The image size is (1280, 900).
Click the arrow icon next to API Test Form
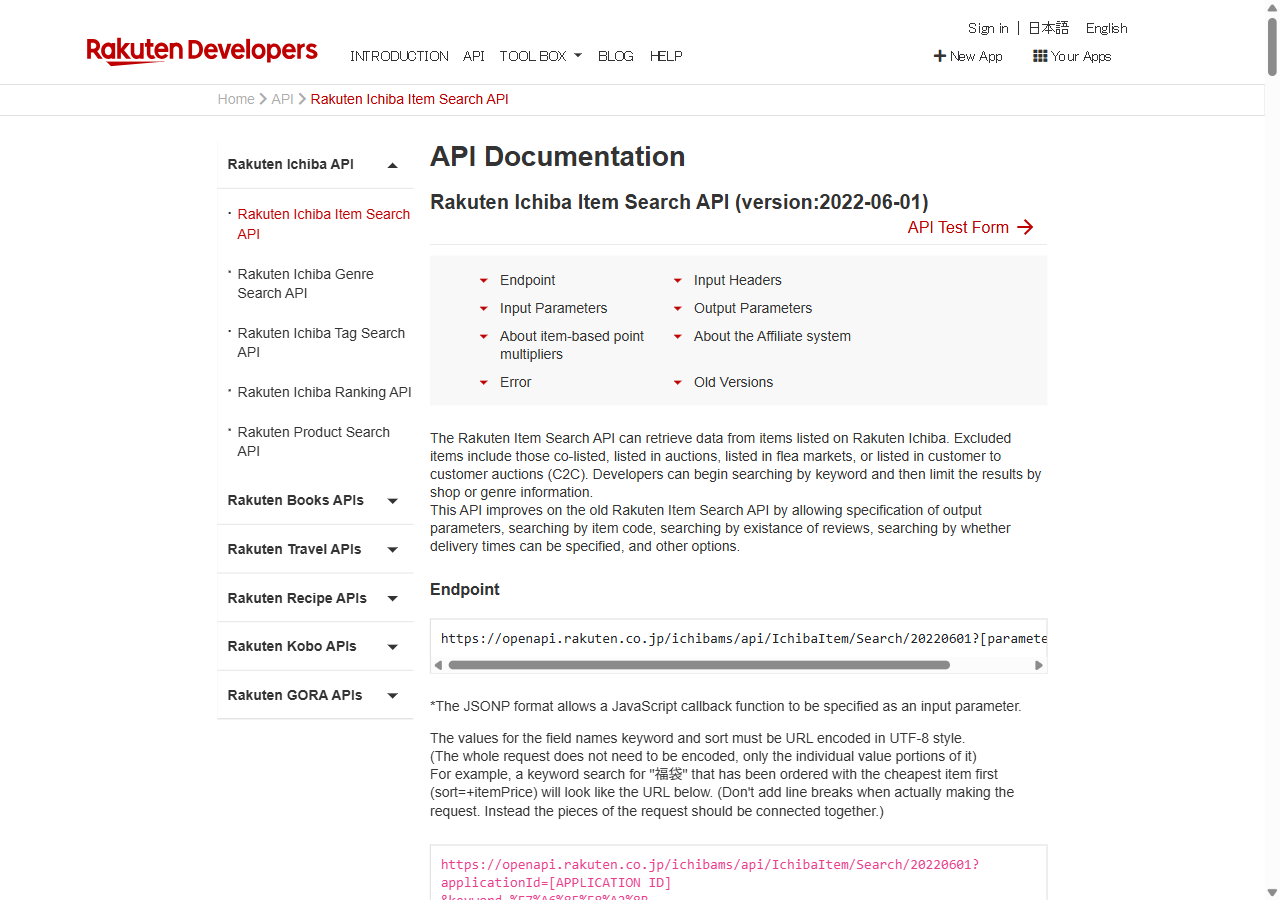click(1025, 227)
